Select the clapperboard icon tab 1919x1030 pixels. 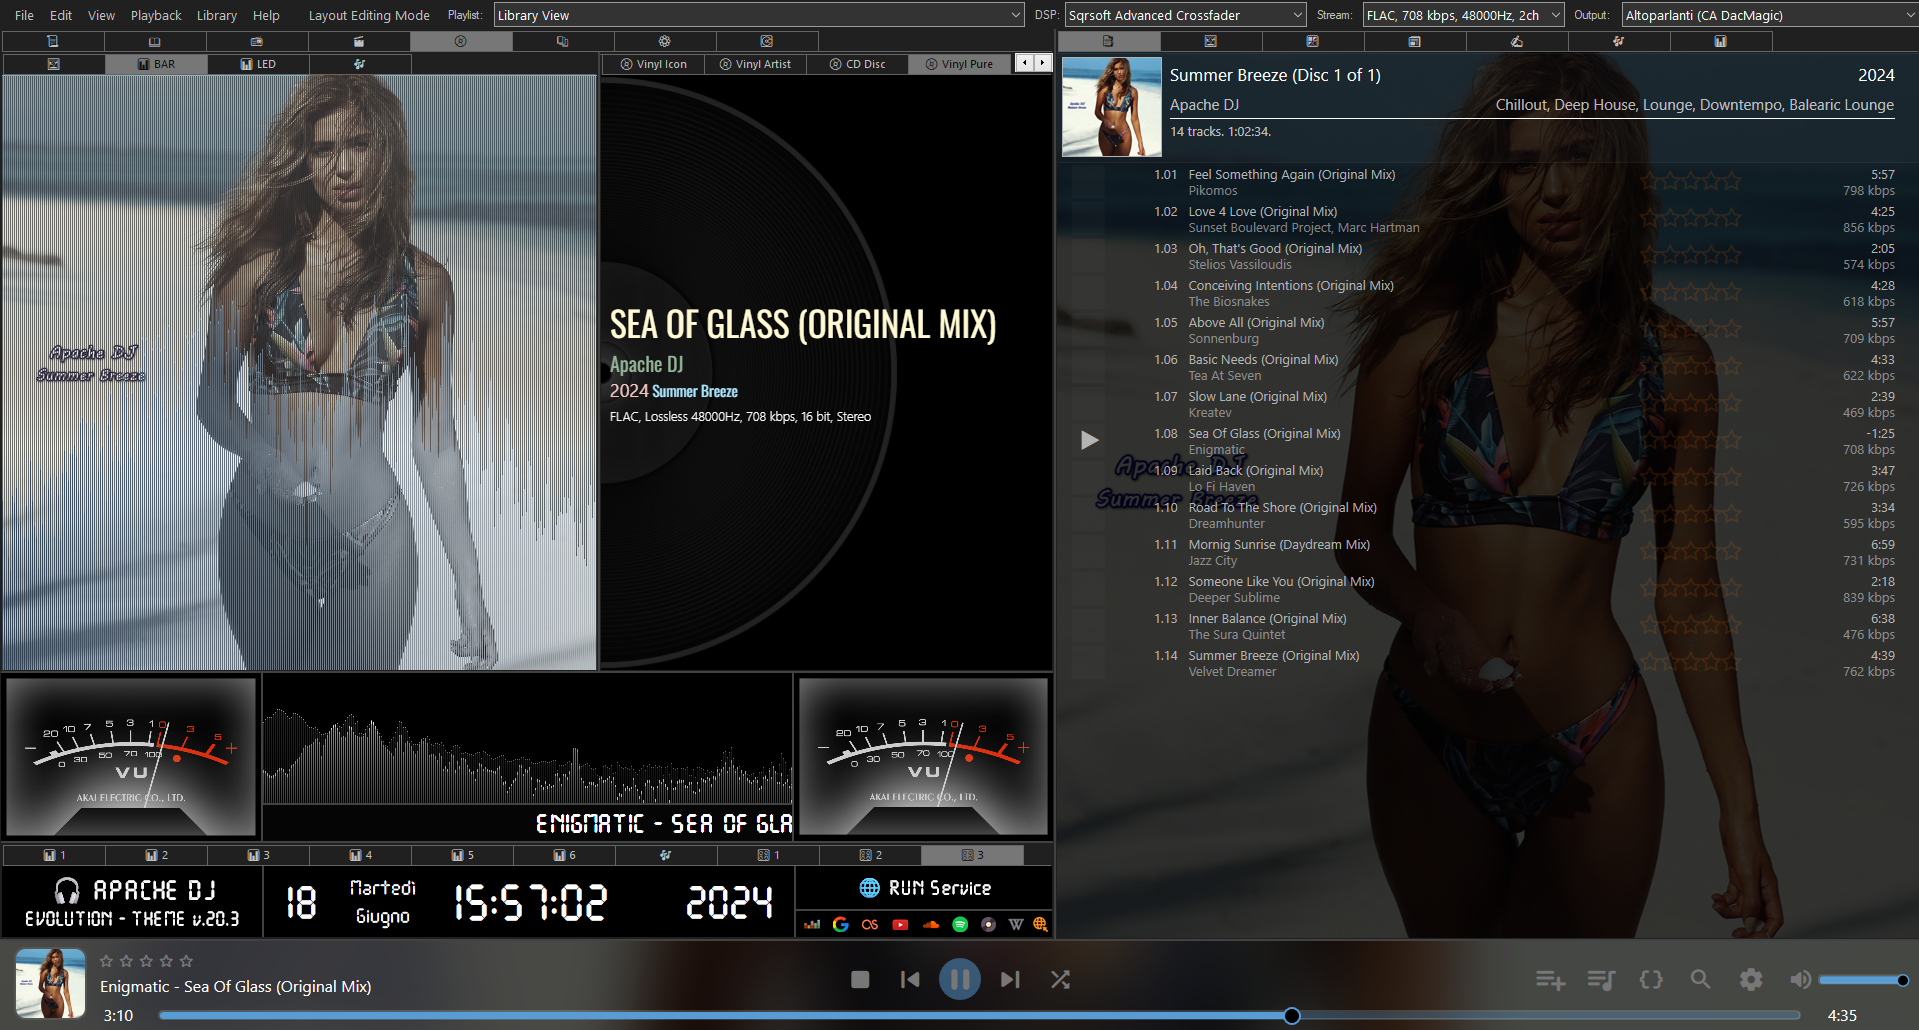(x=359, y=41)
